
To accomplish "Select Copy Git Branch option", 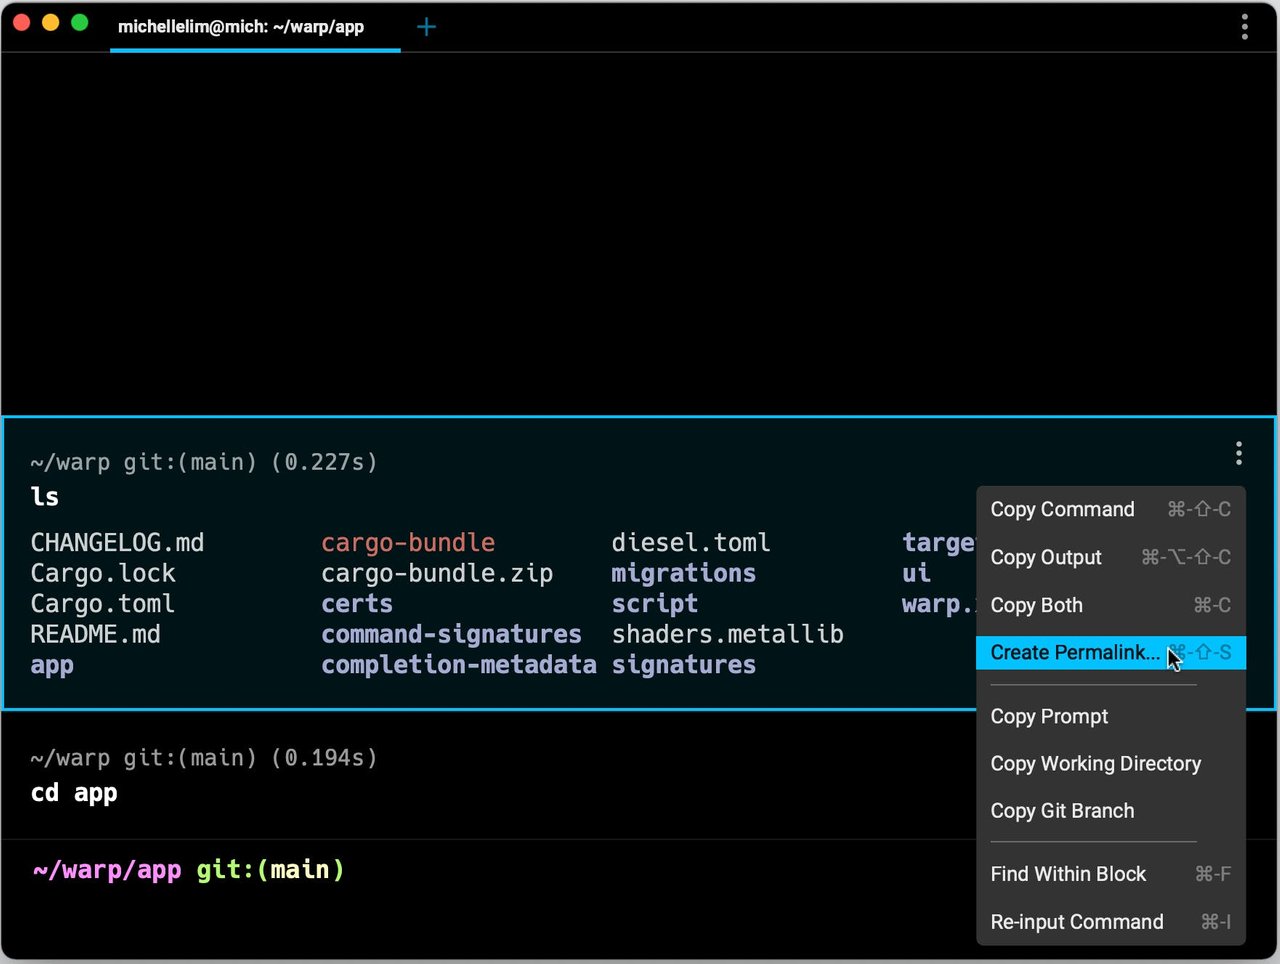I will tap(1062, 811).
